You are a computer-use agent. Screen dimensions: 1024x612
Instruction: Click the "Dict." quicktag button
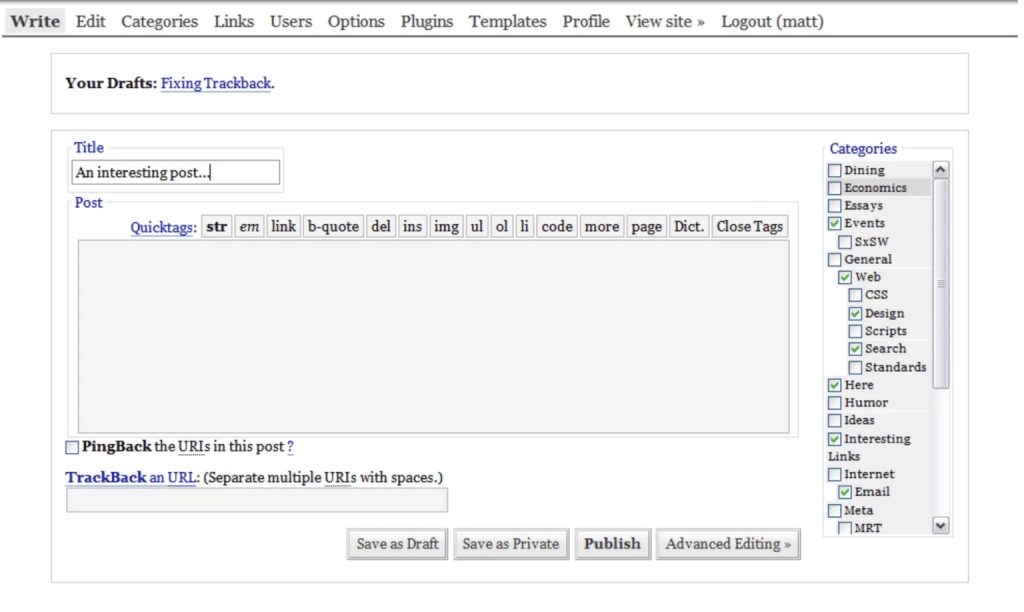688,226
